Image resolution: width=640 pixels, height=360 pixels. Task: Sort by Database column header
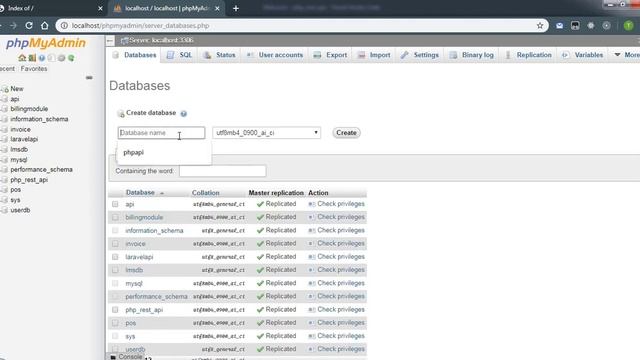pyautogui.click(x=140, y=193)
